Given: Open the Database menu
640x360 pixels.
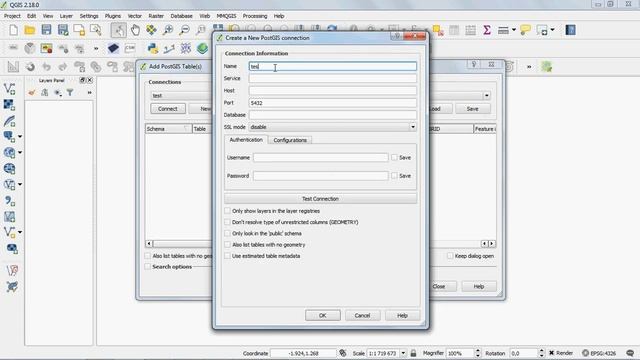Looking at the screenshot, I should coord(181,16).
